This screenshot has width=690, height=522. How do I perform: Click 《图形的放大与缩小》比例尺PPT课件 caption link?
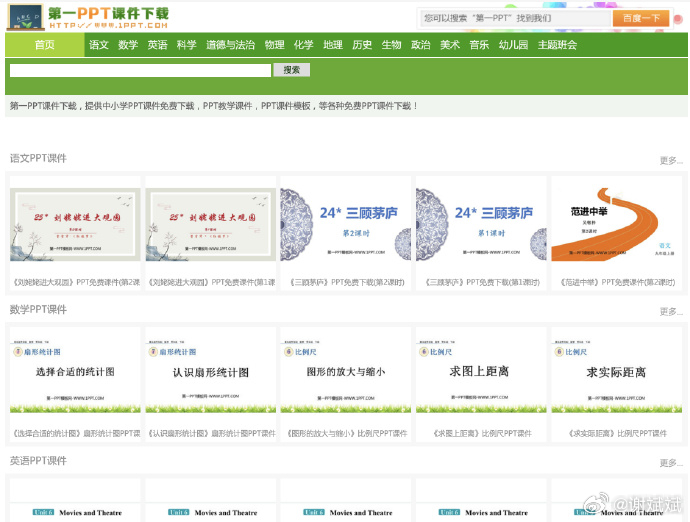pos(347,434)
